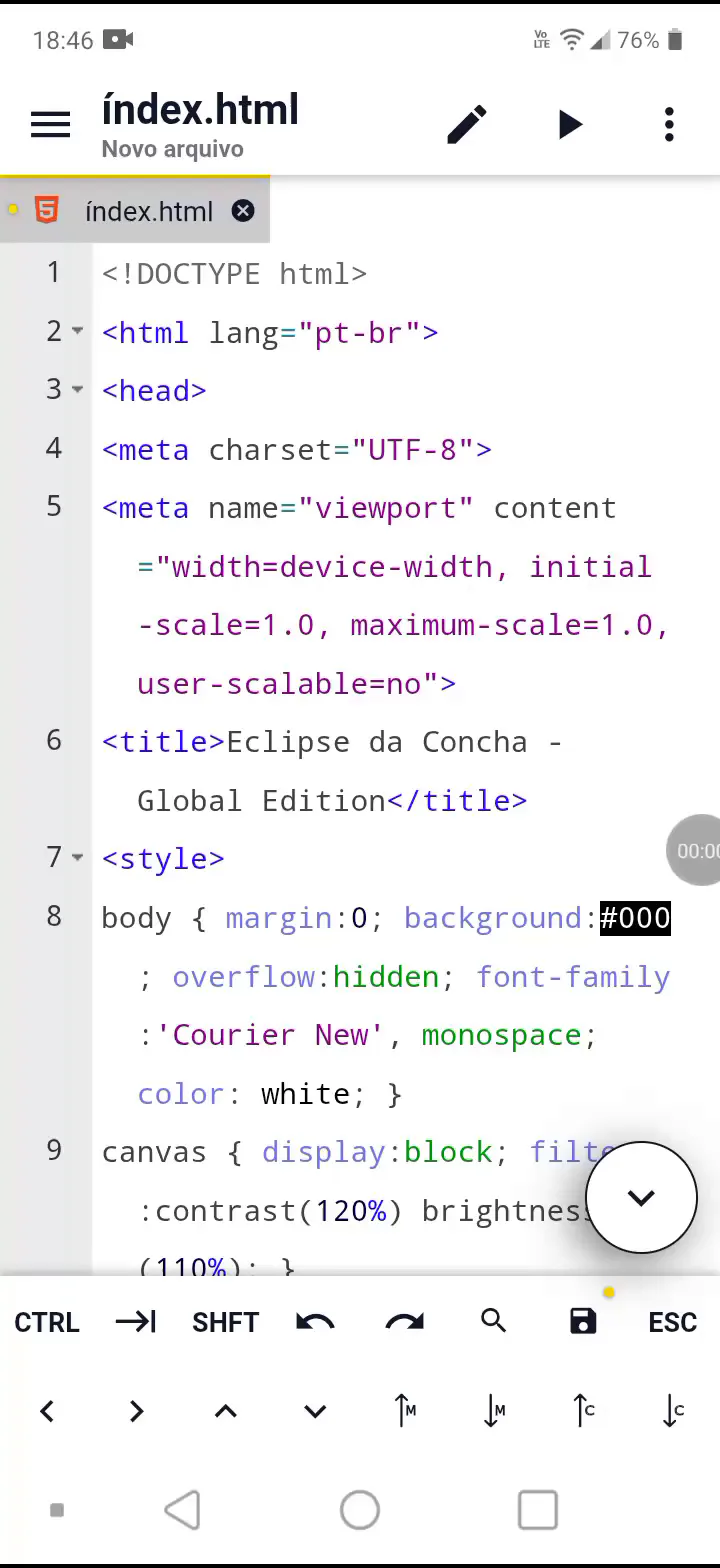This screenshot has width=720, height=1568.
Task: Undo the last edit
Action: (315, 1322)
